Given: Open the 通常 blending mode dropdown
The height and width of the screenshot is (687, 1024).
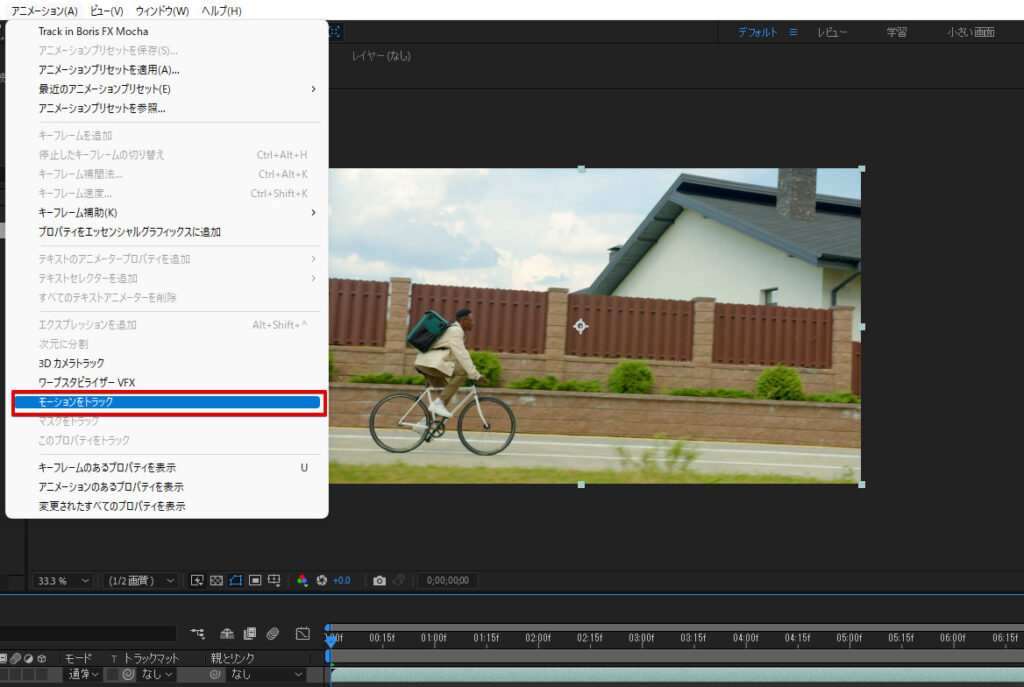Looking at the screenshot, I should point(84,675).
